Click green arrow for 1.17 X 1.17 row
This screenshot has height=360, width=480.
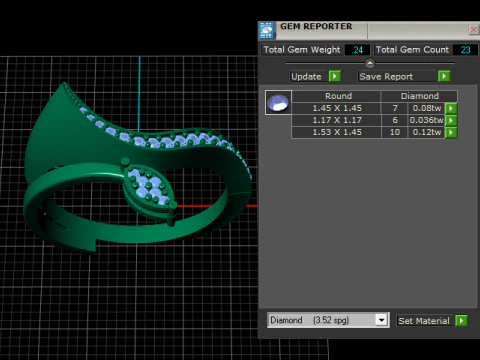(x=451, y=120)
